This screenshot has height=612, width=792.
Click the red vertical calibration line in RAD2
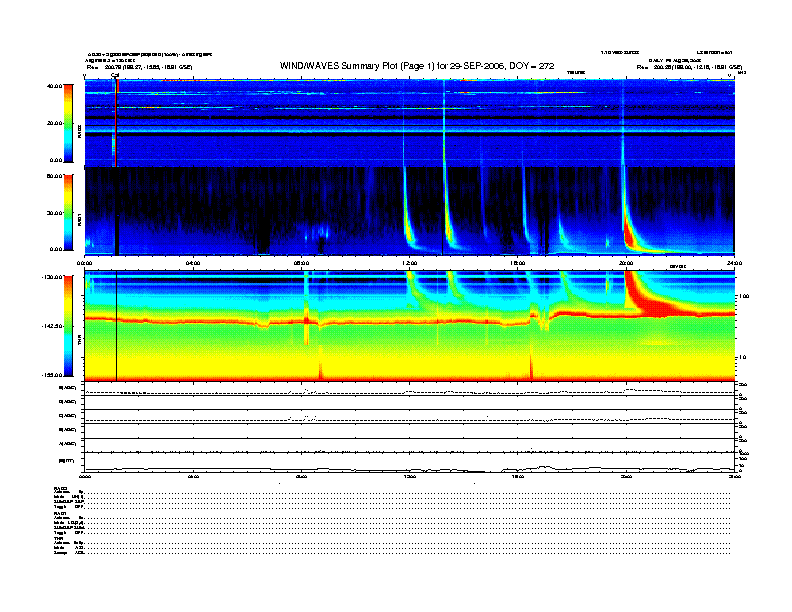[x=116, y=123]
